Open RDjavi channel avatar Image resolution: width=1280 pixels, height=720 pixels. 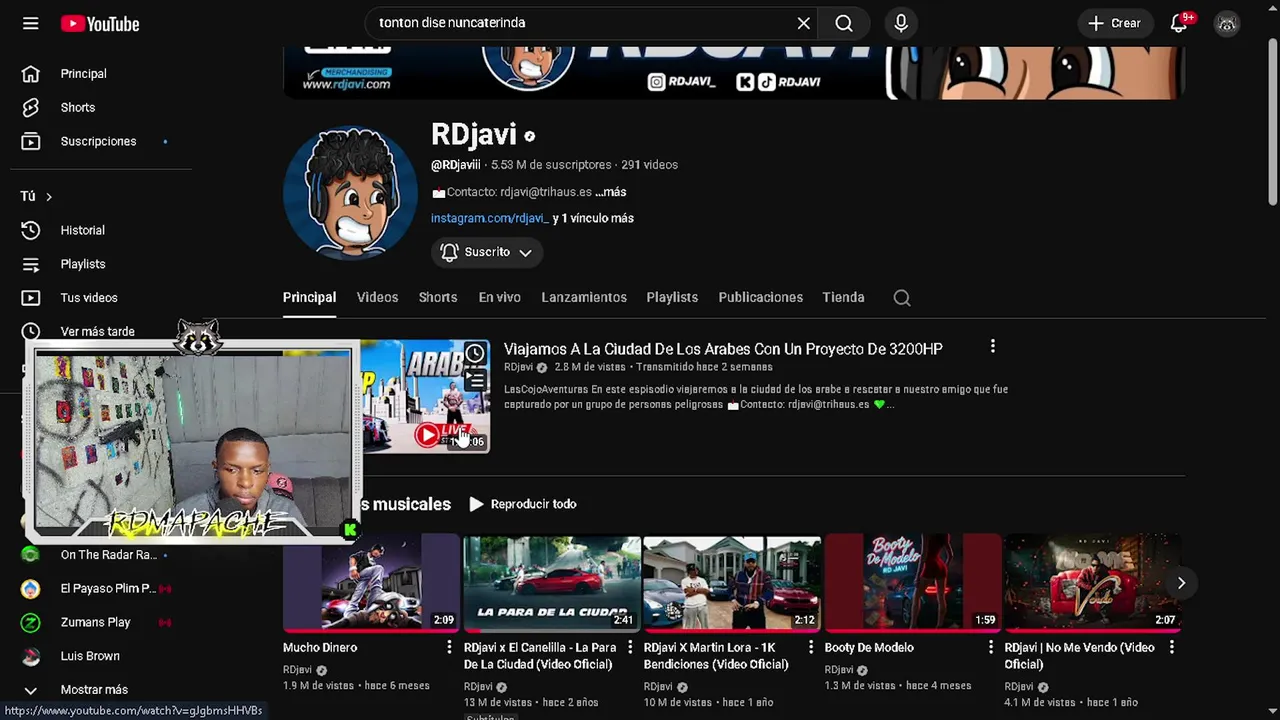click(350, 193)
